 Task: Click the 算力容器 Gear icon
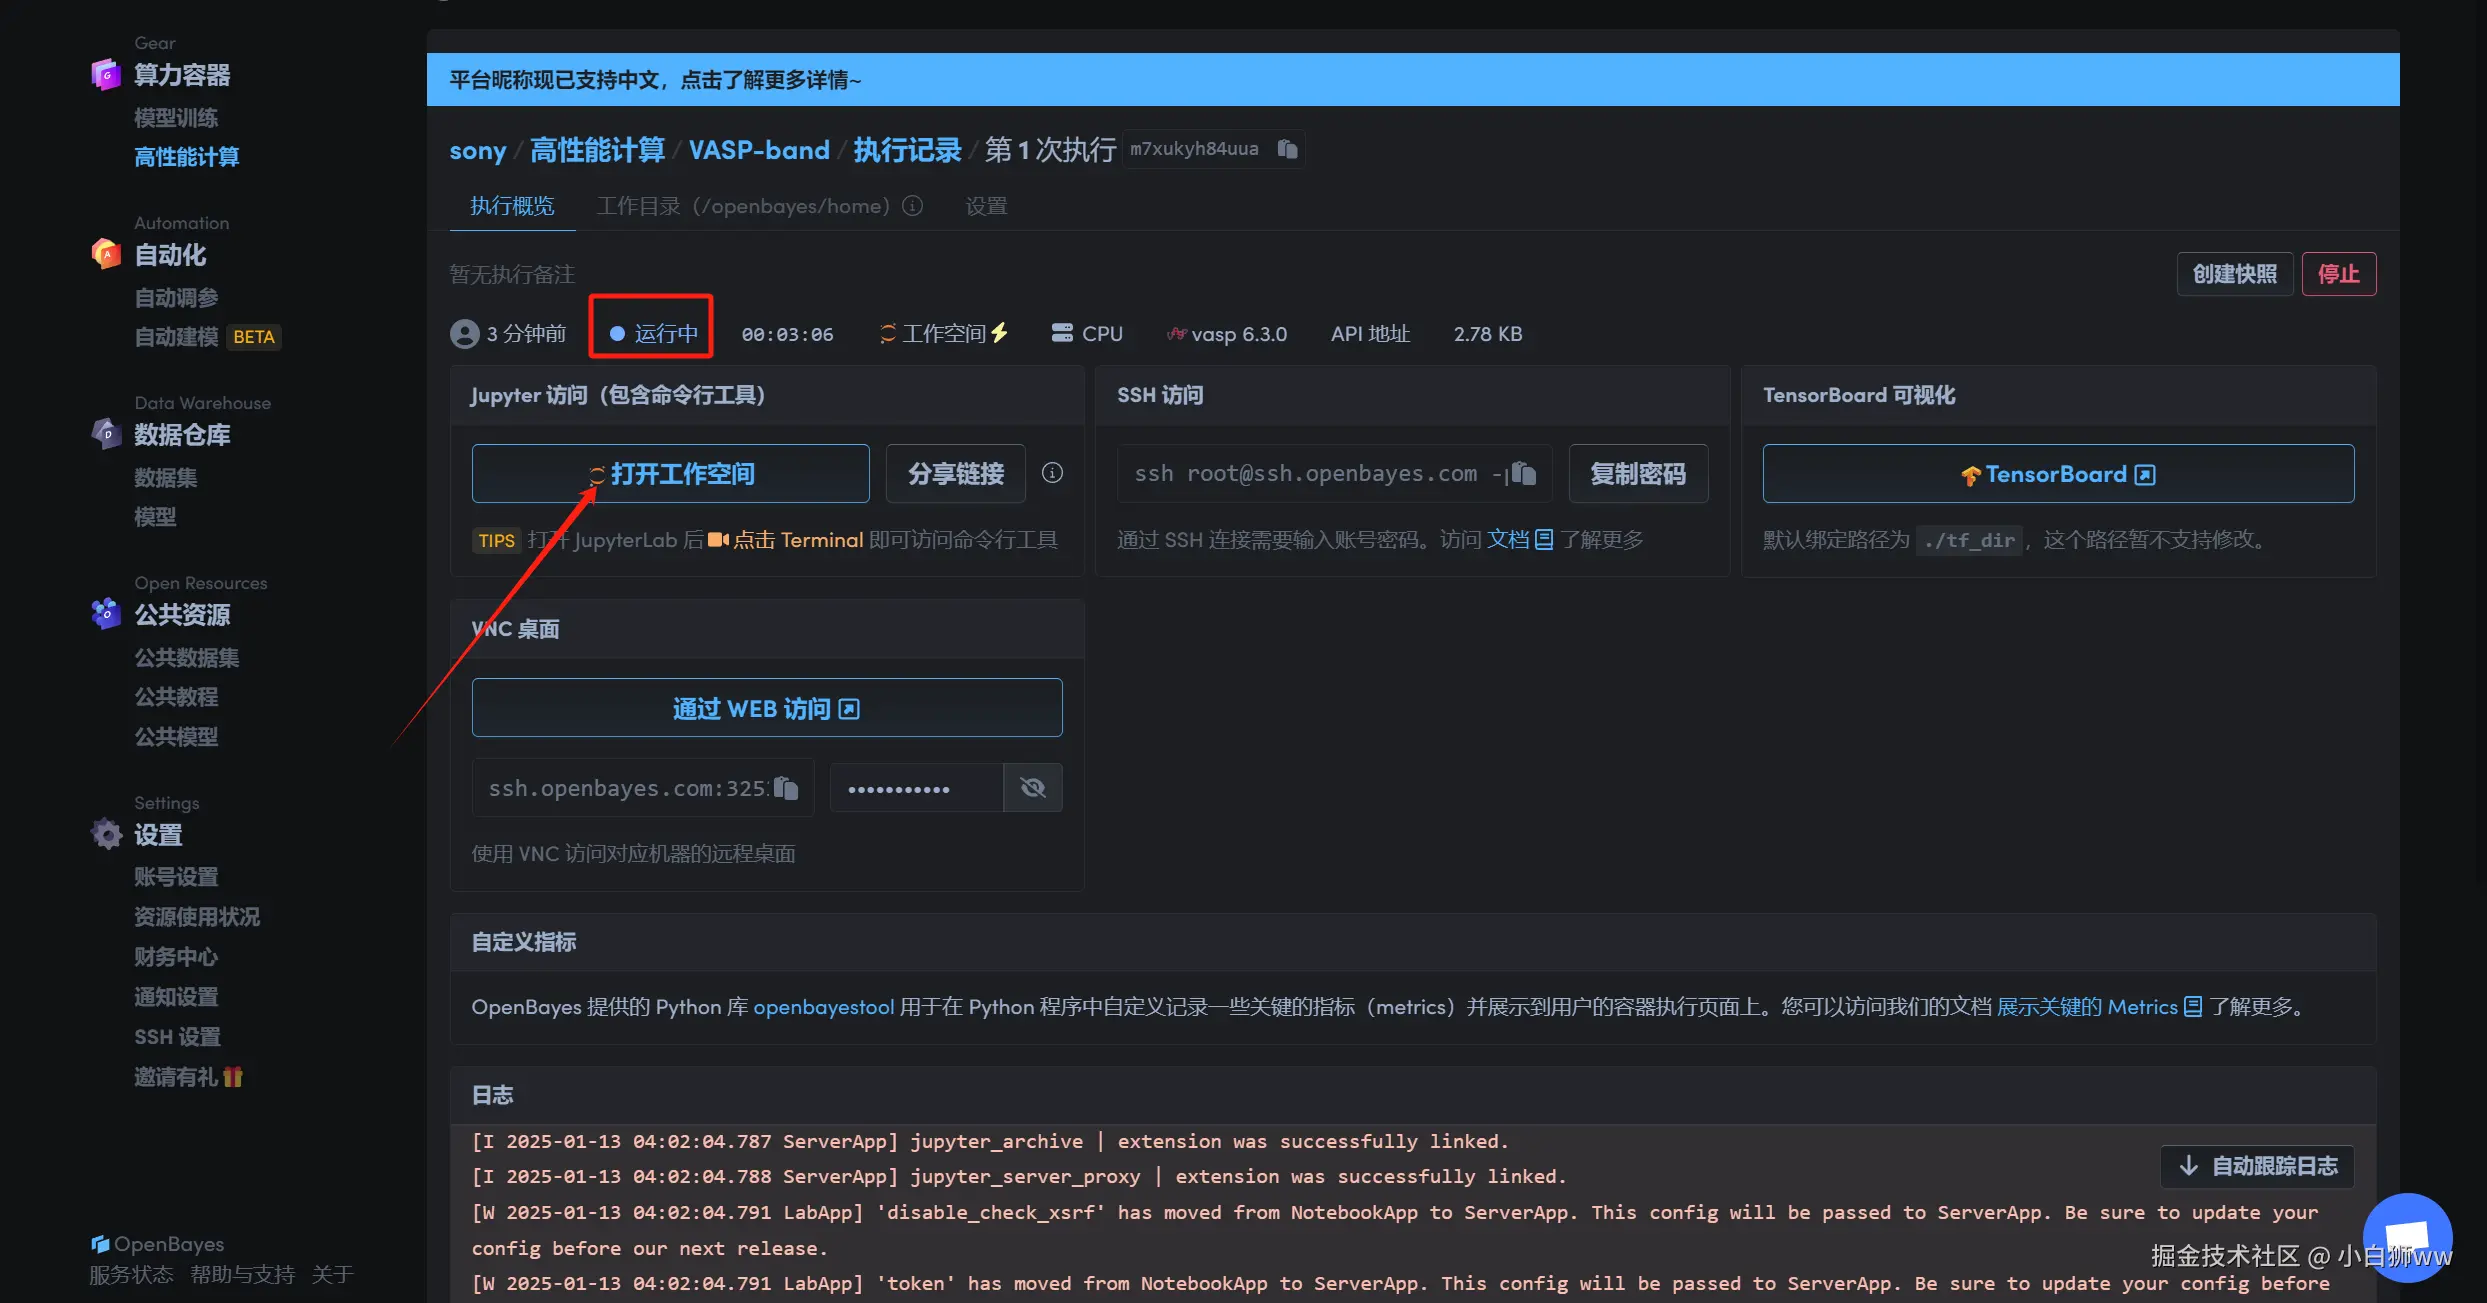click(x=106, y=74)
